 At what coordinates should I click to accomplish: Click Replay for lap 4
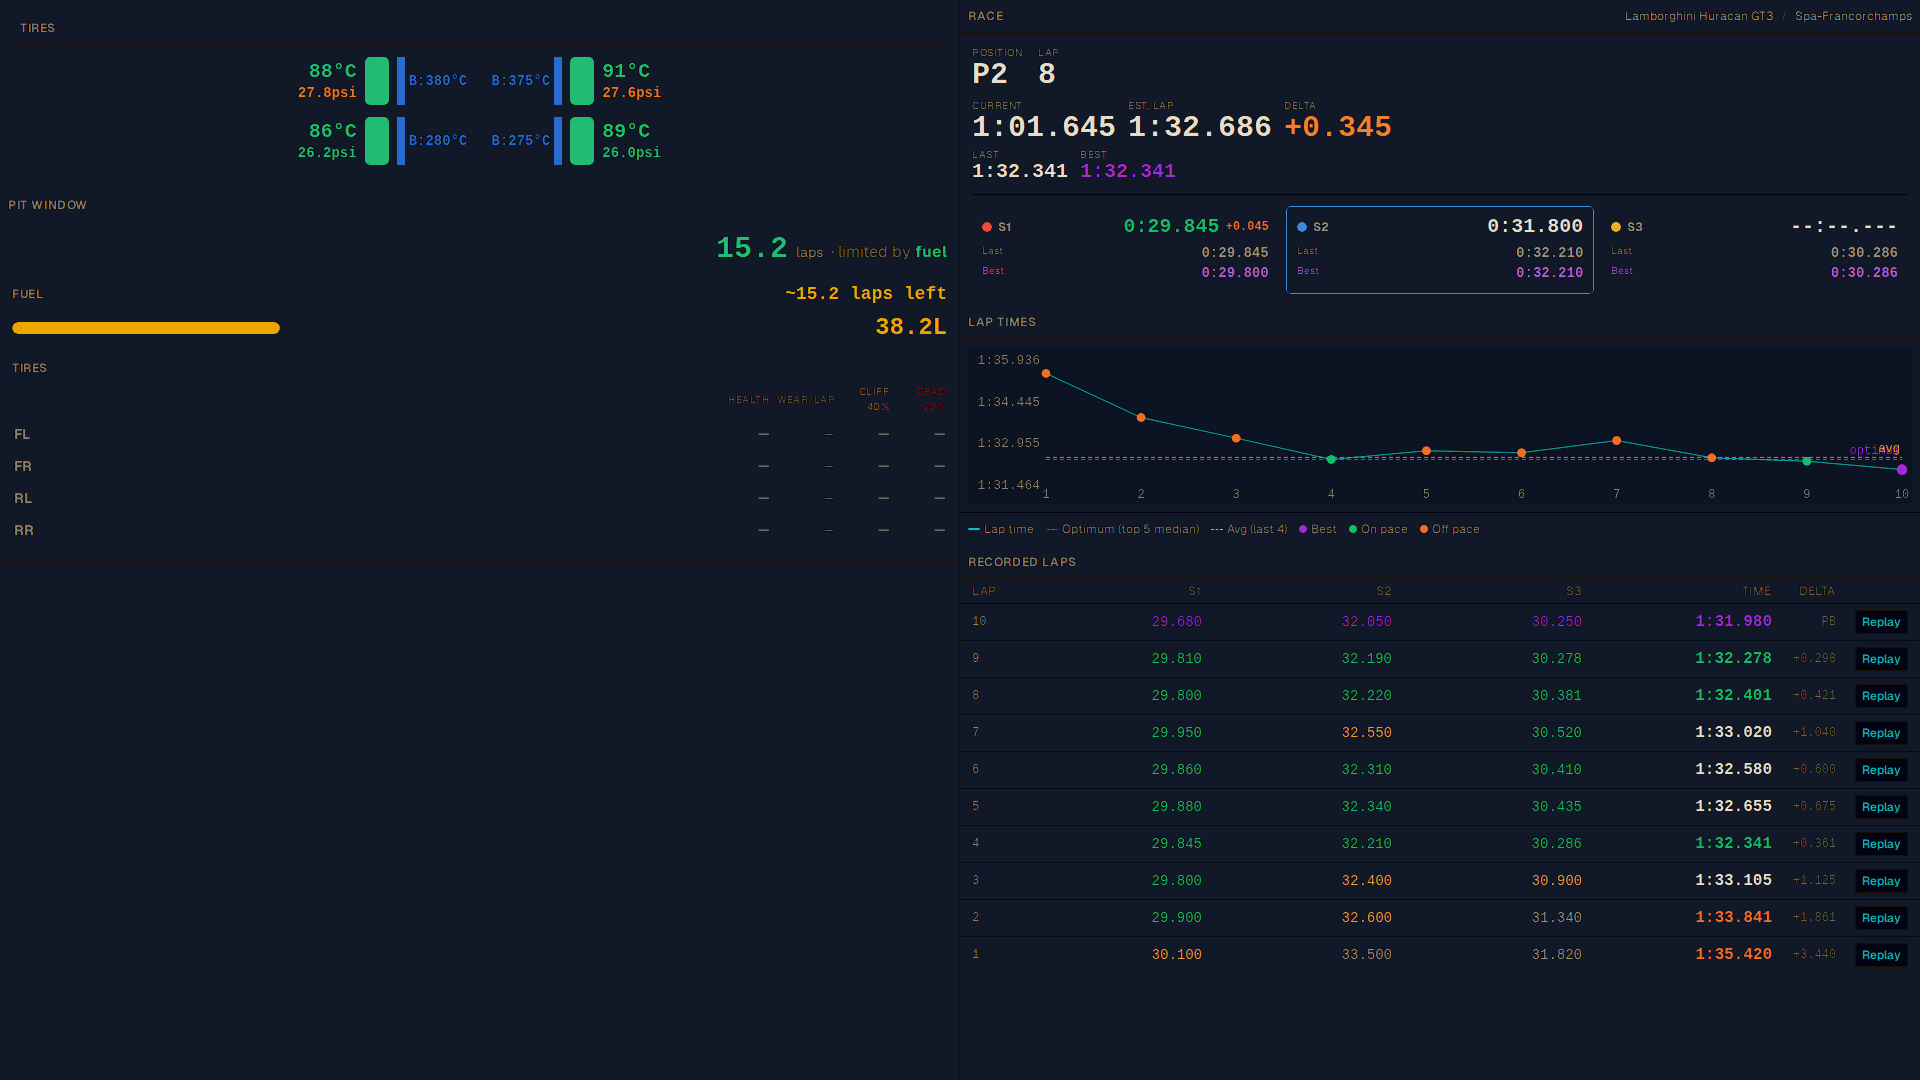coord(1881,844)
